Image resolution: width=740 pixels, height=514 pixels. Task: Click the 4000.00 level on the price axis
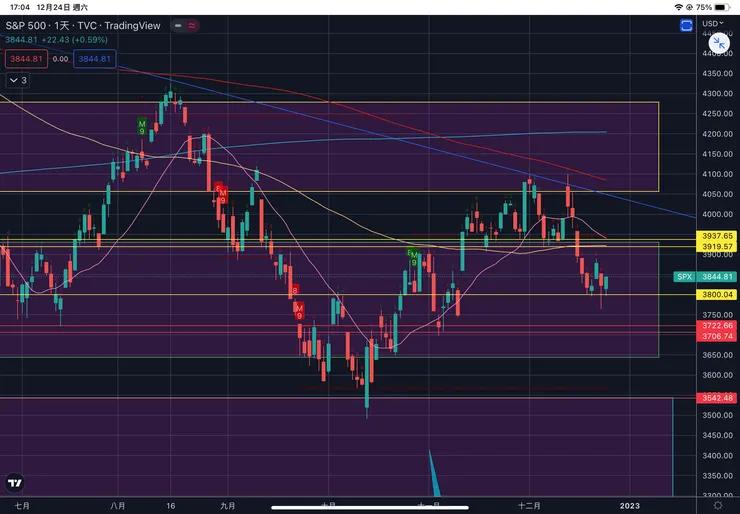click(717, 214)
